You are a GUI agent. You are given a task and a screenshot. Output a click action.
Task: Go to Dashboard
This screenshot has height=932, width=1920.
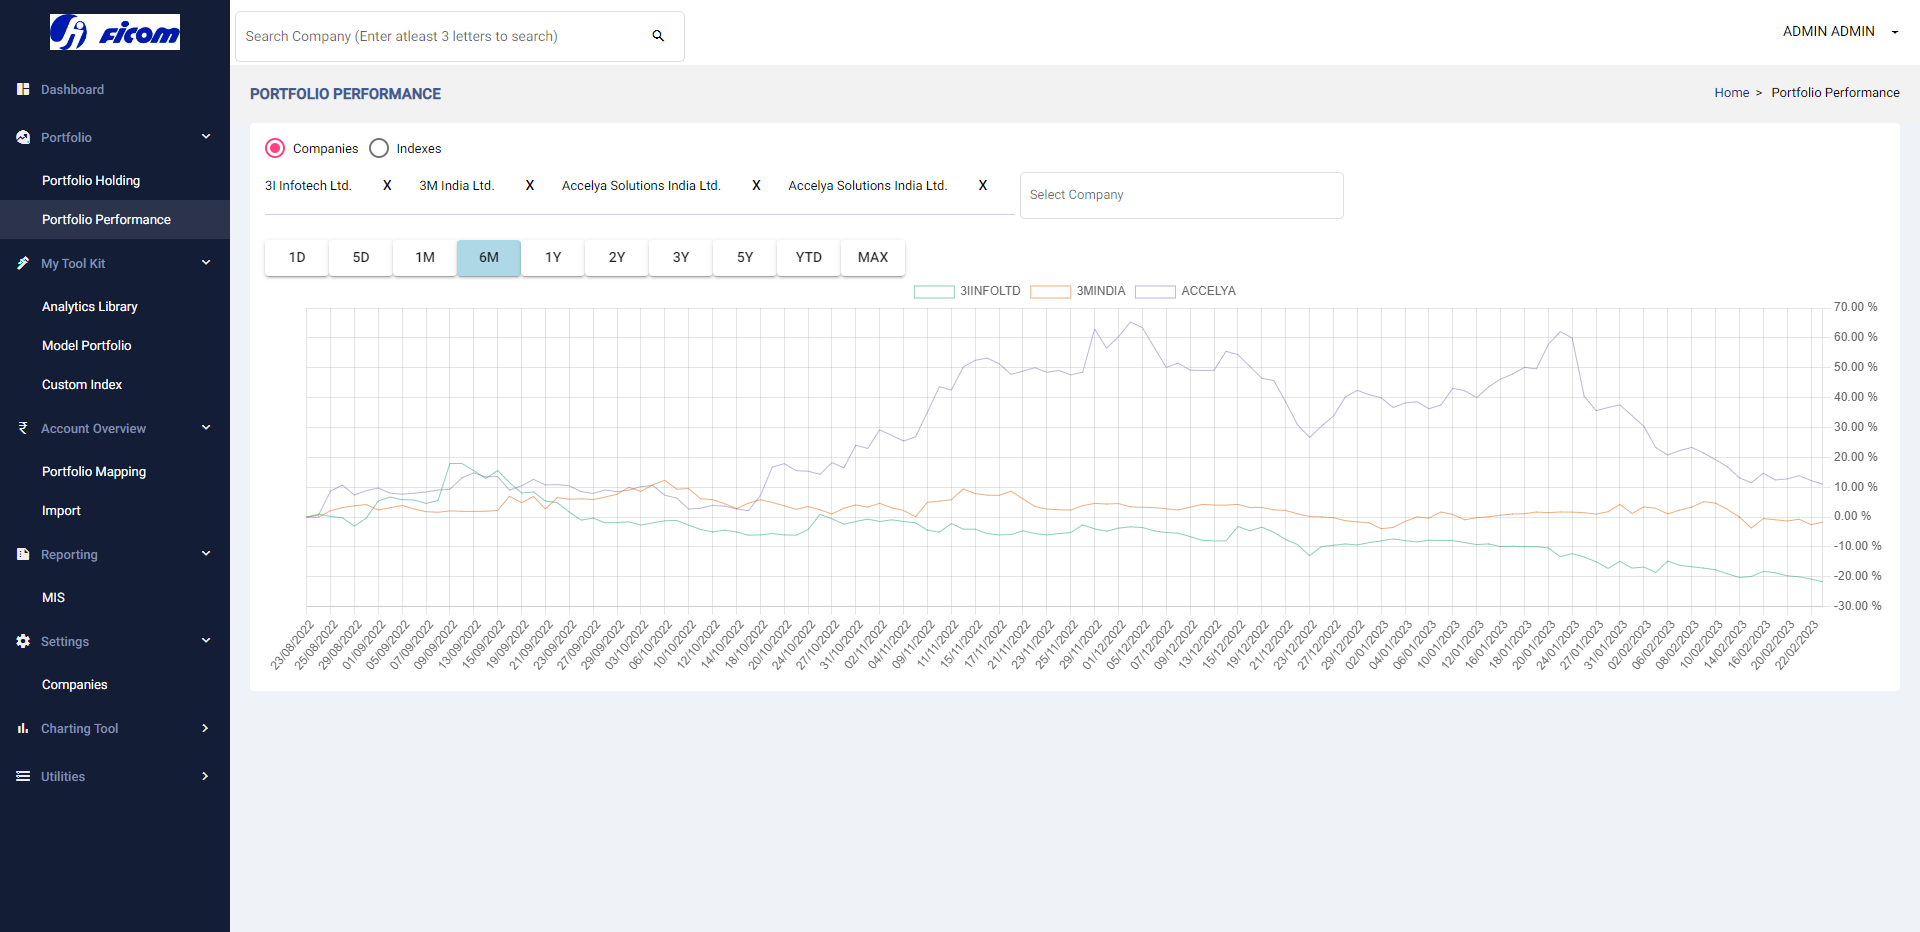click(72, 90)
